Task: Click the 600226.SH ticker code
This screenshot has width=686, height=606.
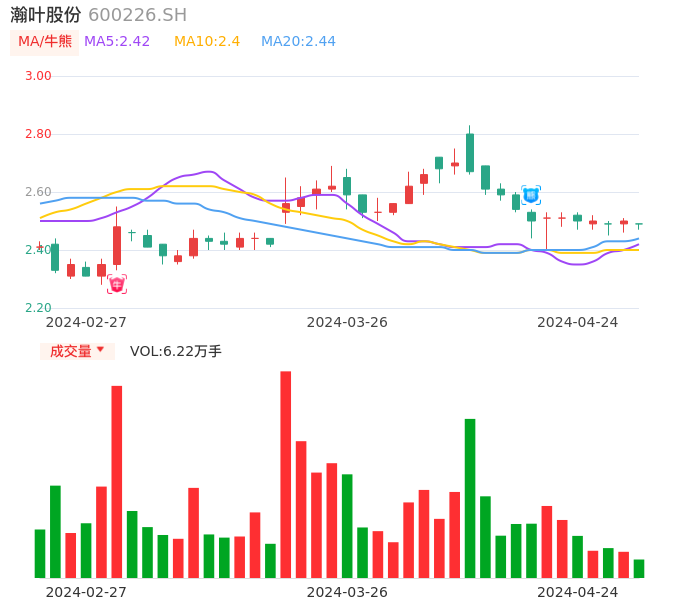Action: pos(137,15)
